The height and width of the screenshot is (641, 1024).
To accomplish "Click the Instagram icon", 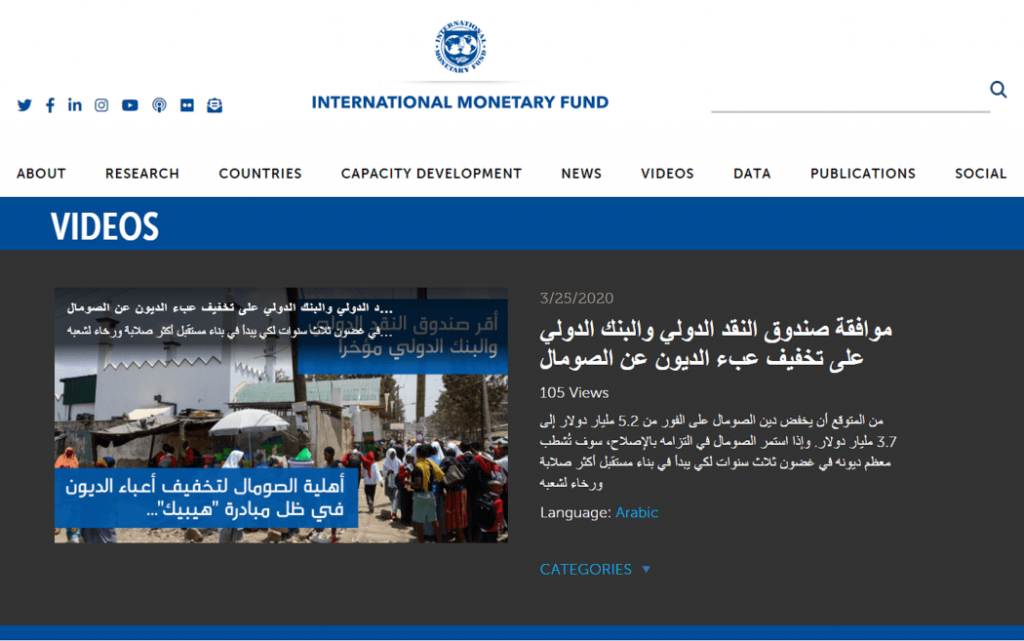I will point(101,105).
